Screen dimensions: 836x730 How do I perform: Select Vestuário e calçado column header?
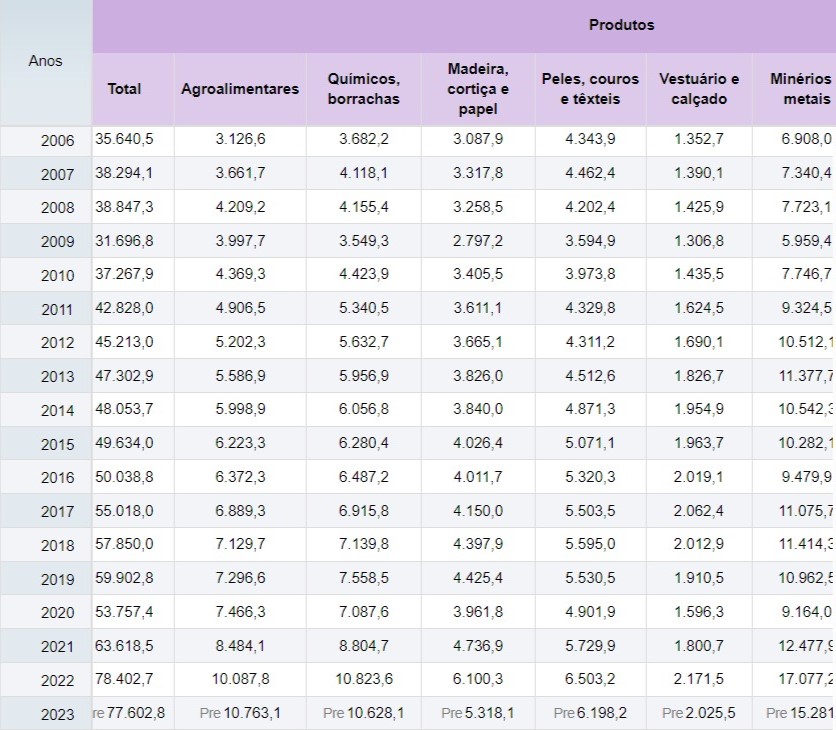click(699, 89)
